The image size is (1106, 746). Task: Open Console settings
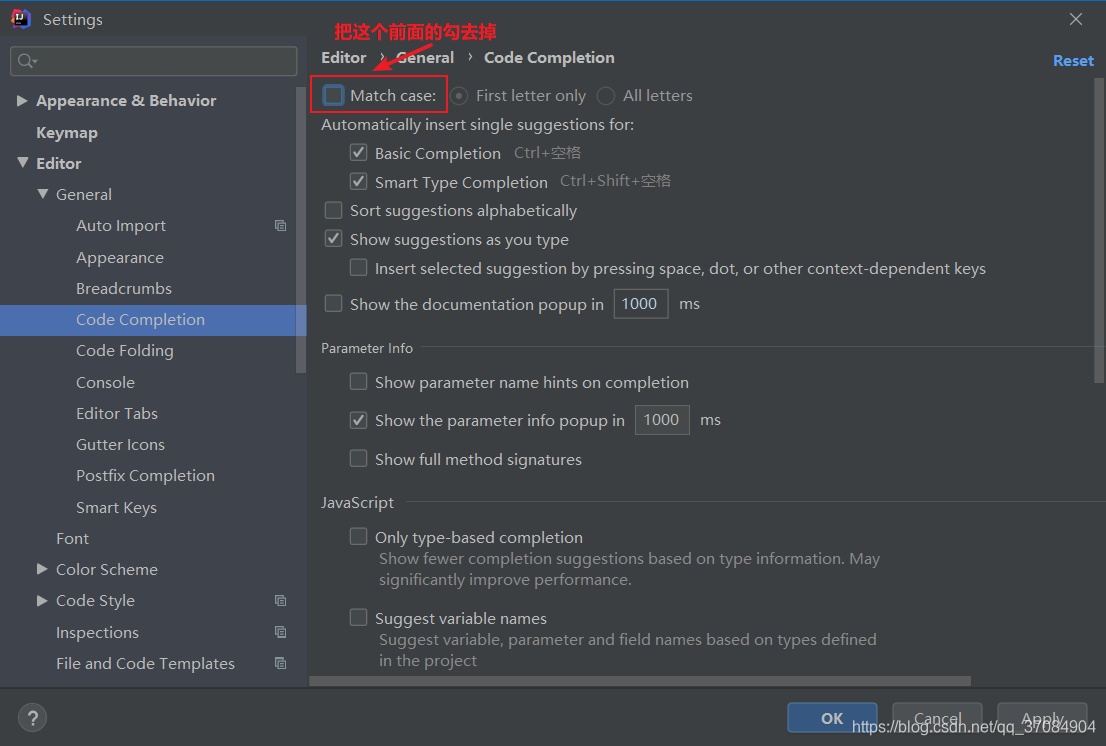click(x=105, y=382)
